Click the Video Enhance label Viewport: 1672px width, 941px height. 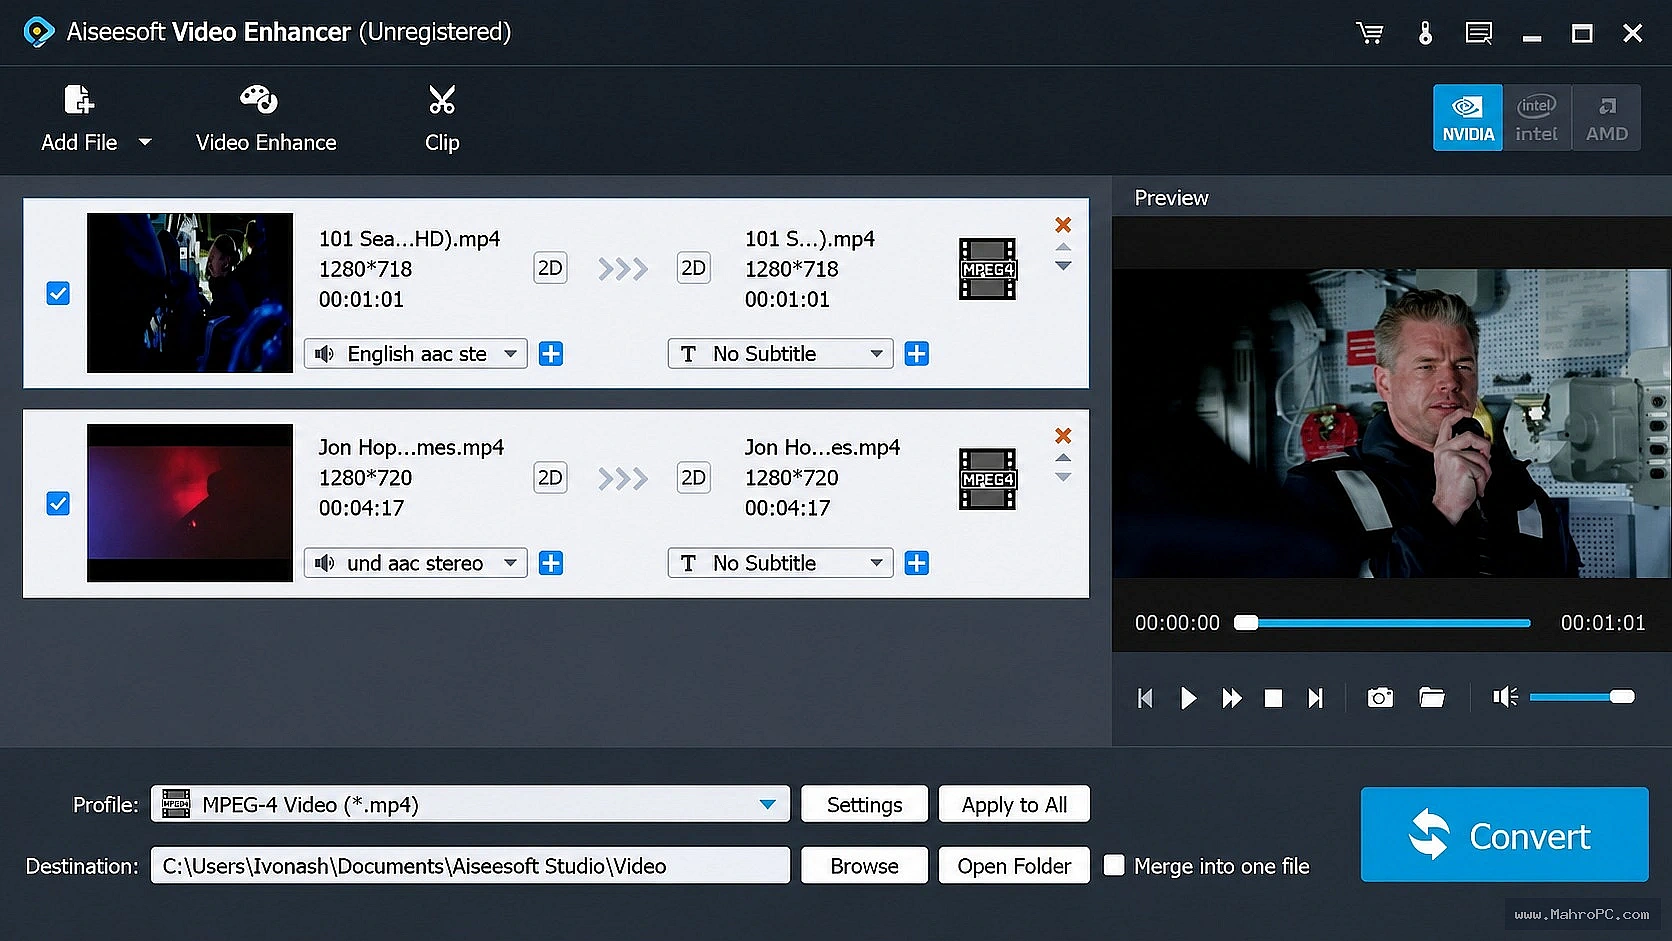tap(266, 143)
